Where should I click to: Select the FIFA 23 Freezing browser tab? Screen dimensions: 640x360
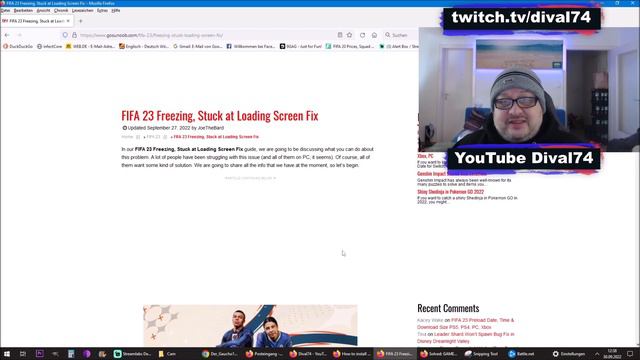[x=36, y=21]
